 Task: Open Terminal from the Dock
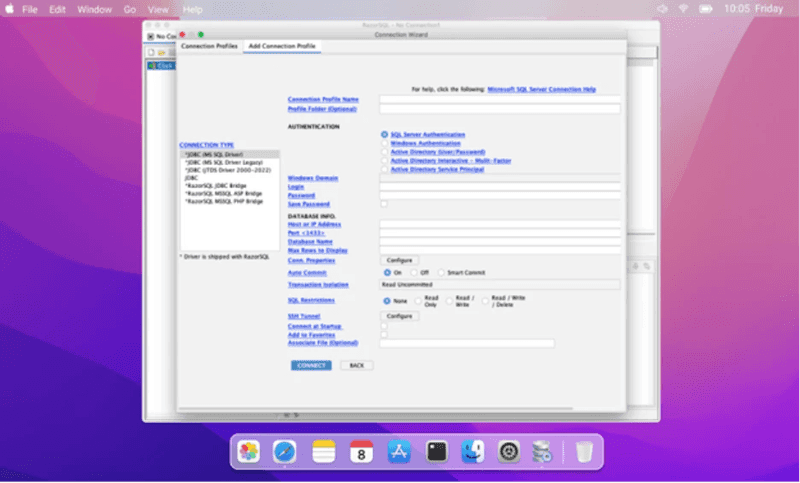436,452
